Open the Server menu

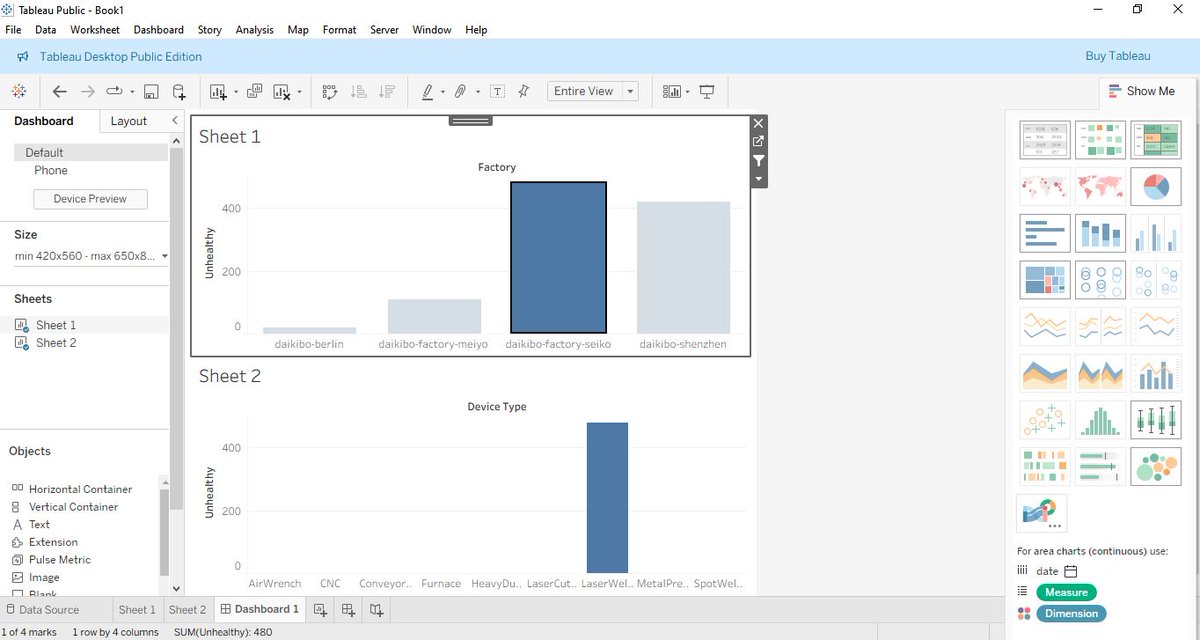pyautogui.click(x=384, y=30)
